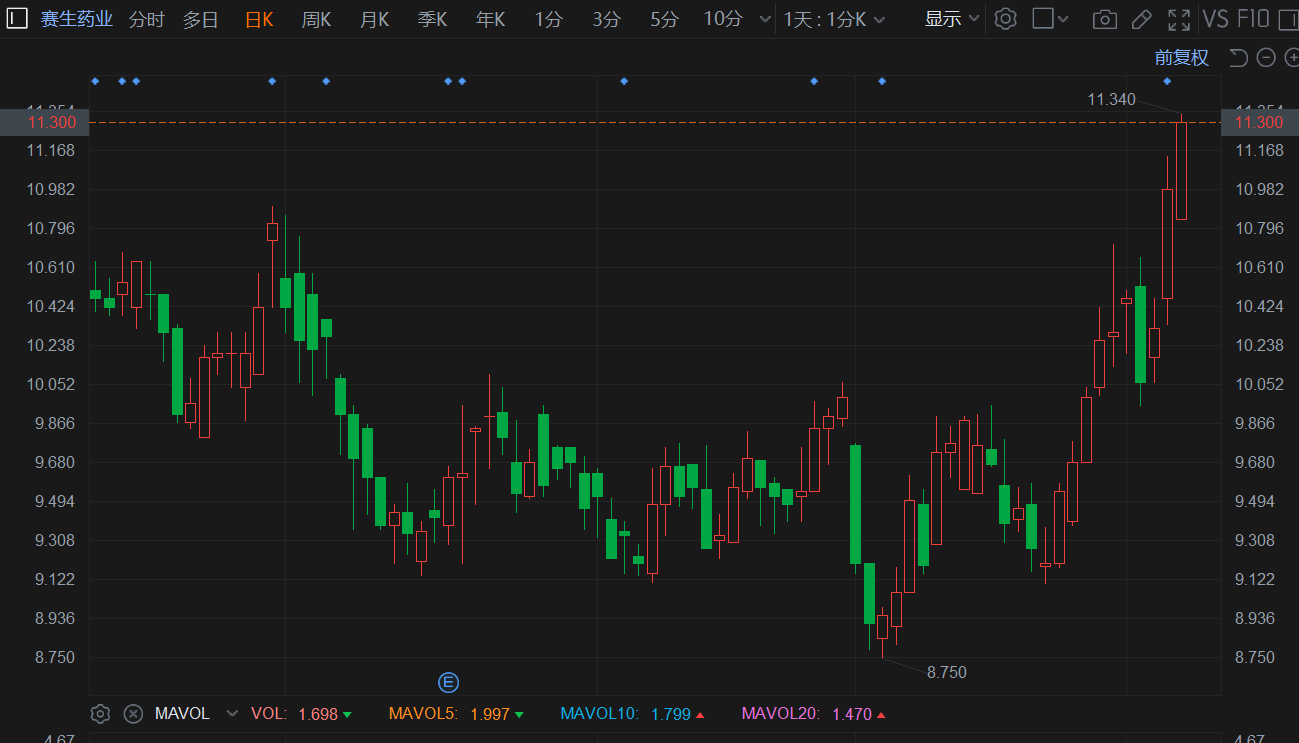The height and width of the screenshot is (743, 1299).
Task: Remove the MAVOL indicator panel
Action: tap(133, 714)
